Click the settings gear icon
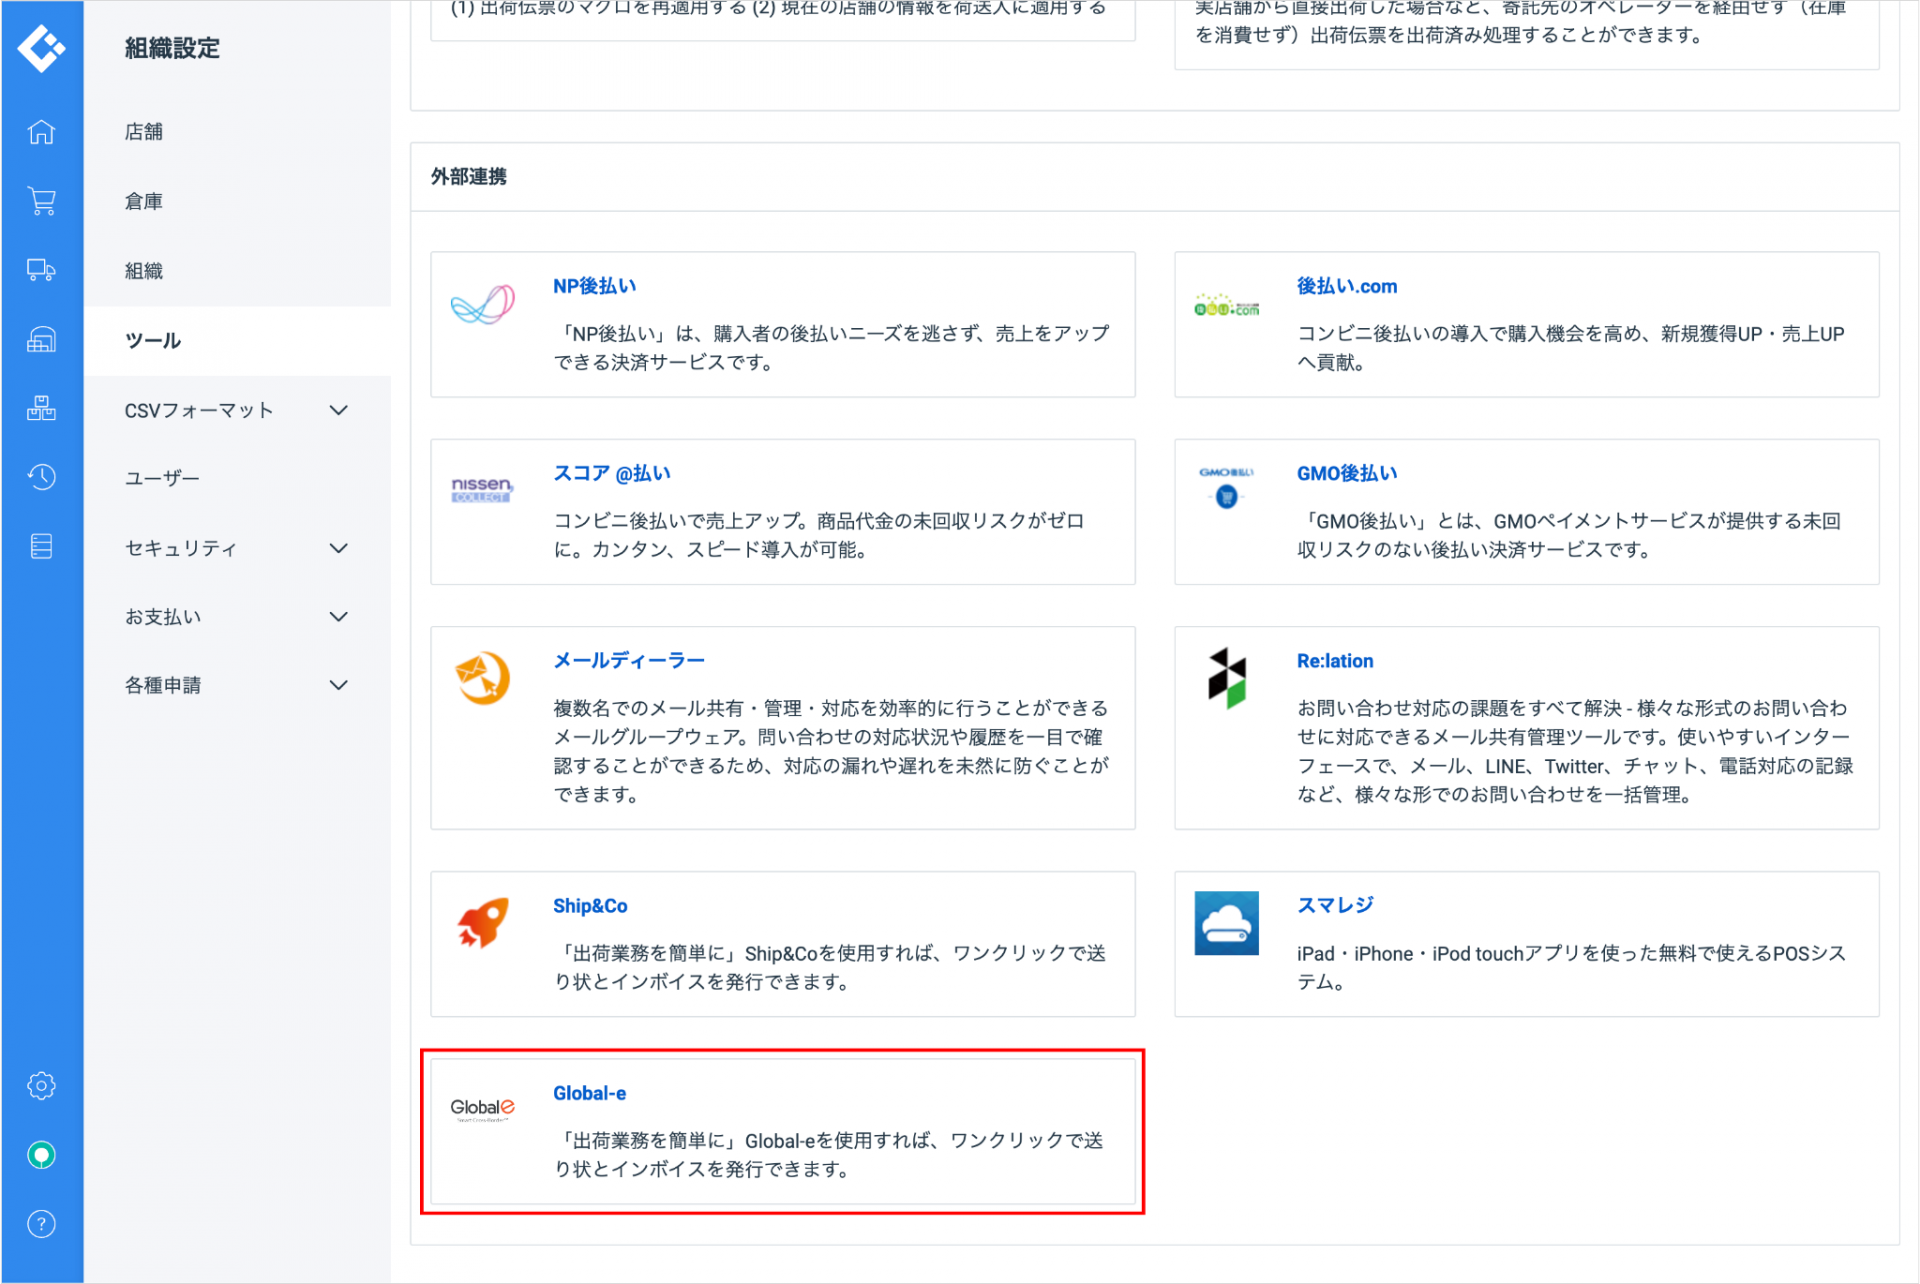 coord(41,1086)
